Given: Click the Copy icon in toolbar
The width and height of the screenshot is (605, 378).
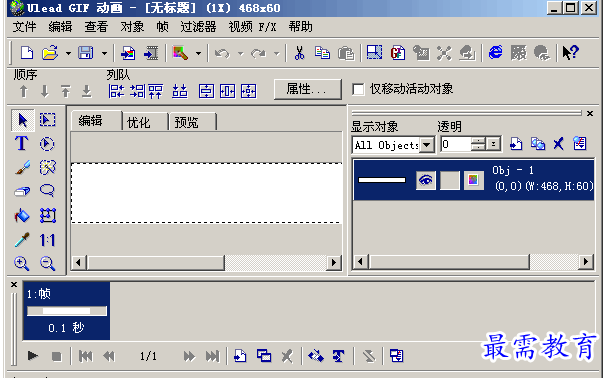Looking at the screenshot, I should (322, 53).
